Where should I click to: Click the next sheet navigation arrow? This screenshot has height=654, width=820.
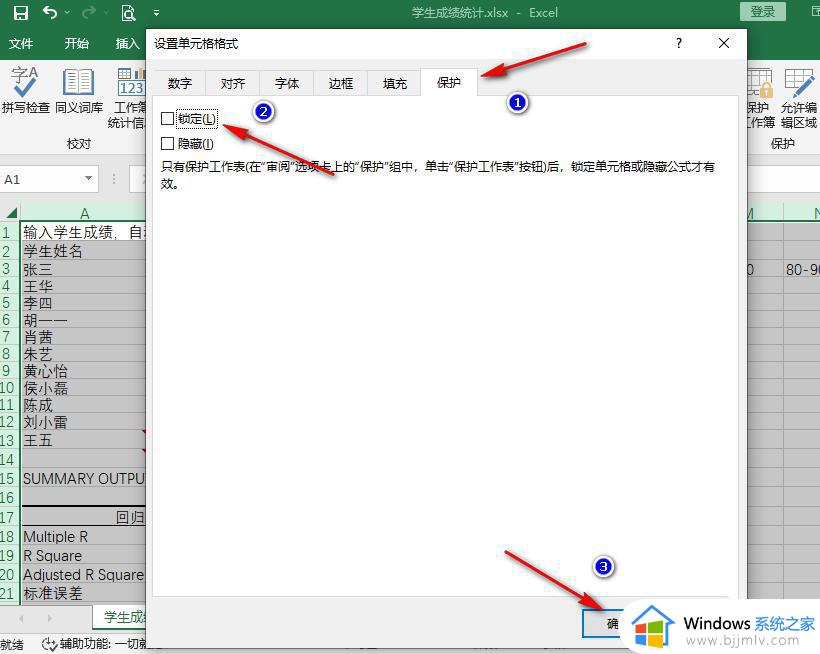point(50,618)
